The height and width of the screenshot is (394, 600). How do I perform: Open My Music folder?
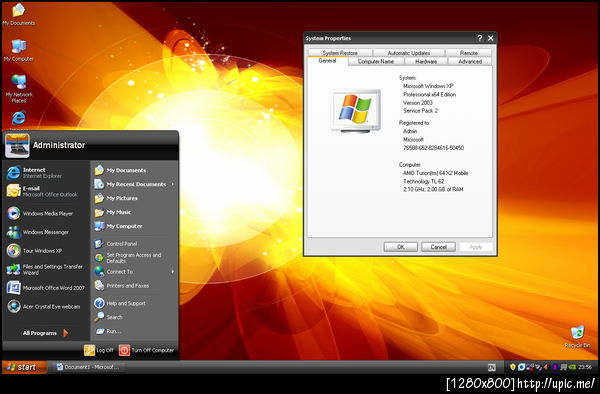[134, 212]
